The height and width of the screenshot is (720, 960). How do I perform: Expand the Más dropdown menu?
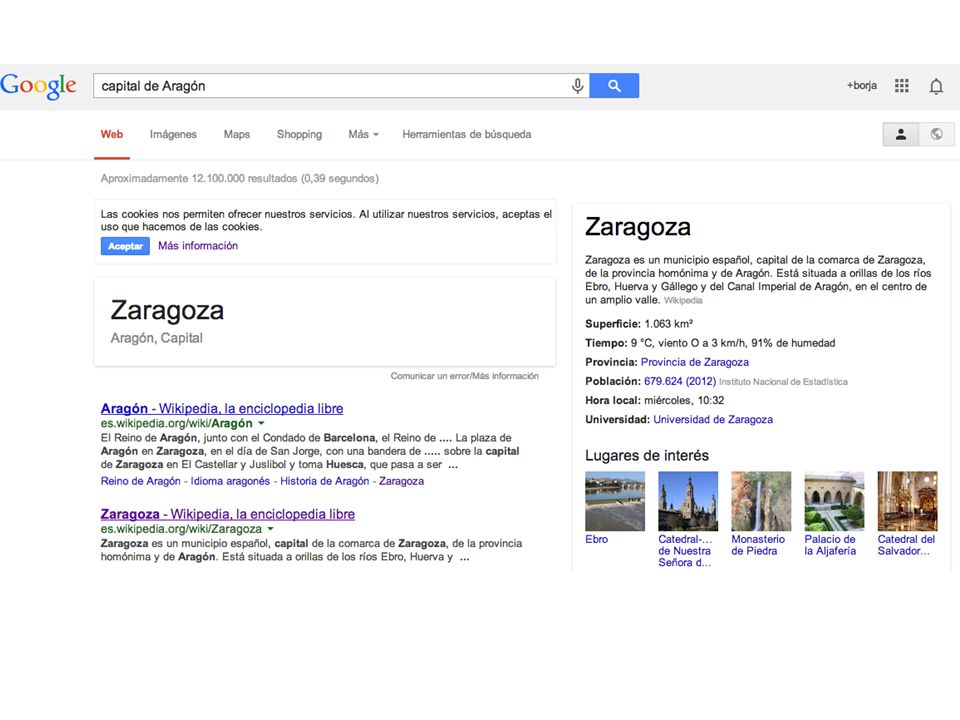pos(363,134)
